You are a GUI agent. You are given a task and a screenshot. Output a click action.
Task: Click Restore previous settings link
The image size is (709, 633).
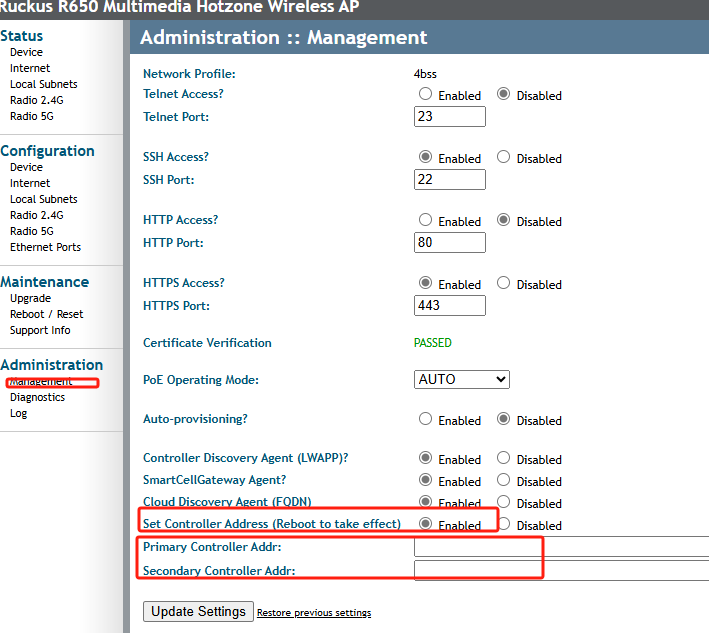(314, 613)
